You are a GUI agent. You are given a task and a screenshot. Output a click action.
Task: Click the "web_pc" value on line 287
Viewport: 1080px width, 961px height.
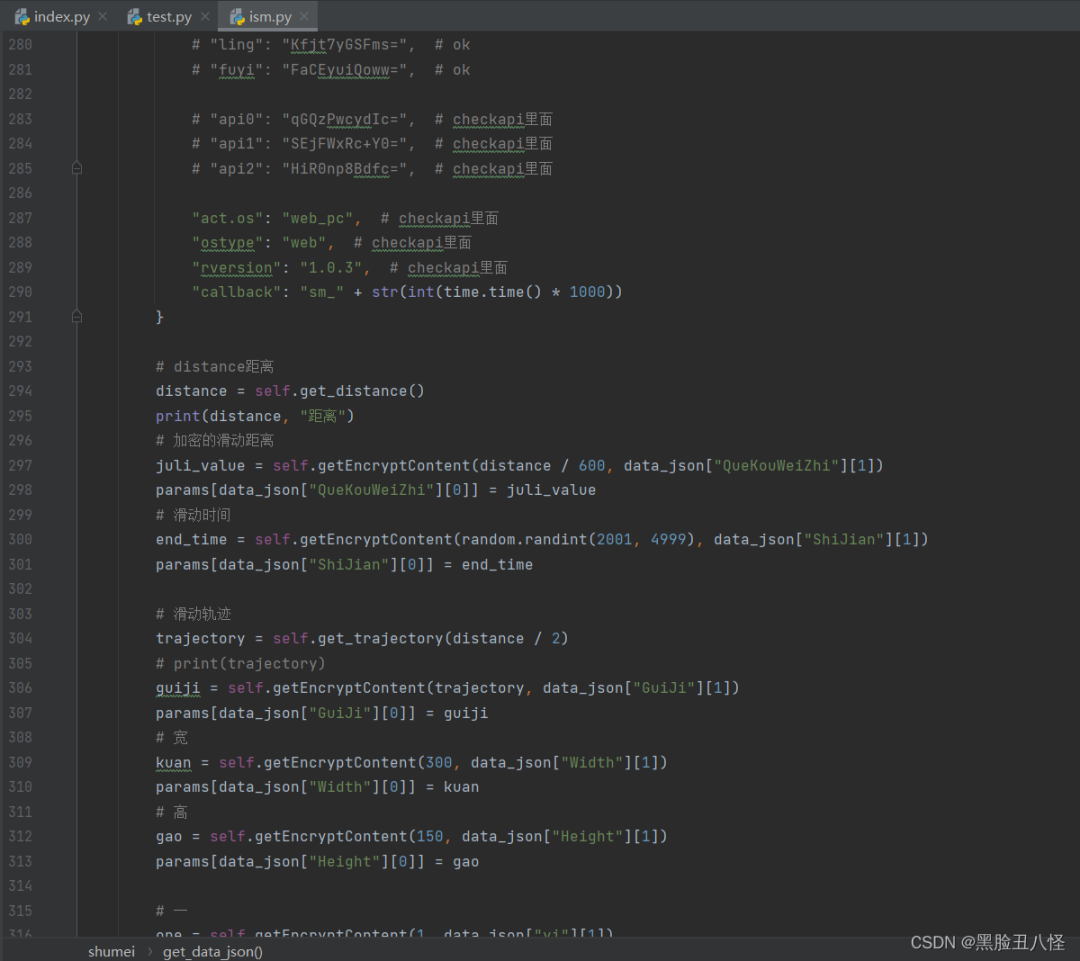[x=318, y=218]
